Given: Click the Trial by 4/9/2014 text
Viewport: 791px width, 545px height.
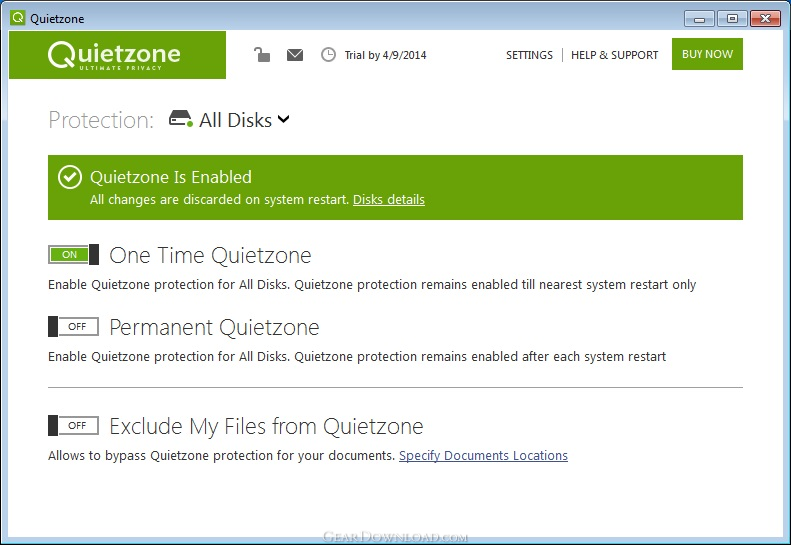Looking at the screenshot, I should coord(385,55).
